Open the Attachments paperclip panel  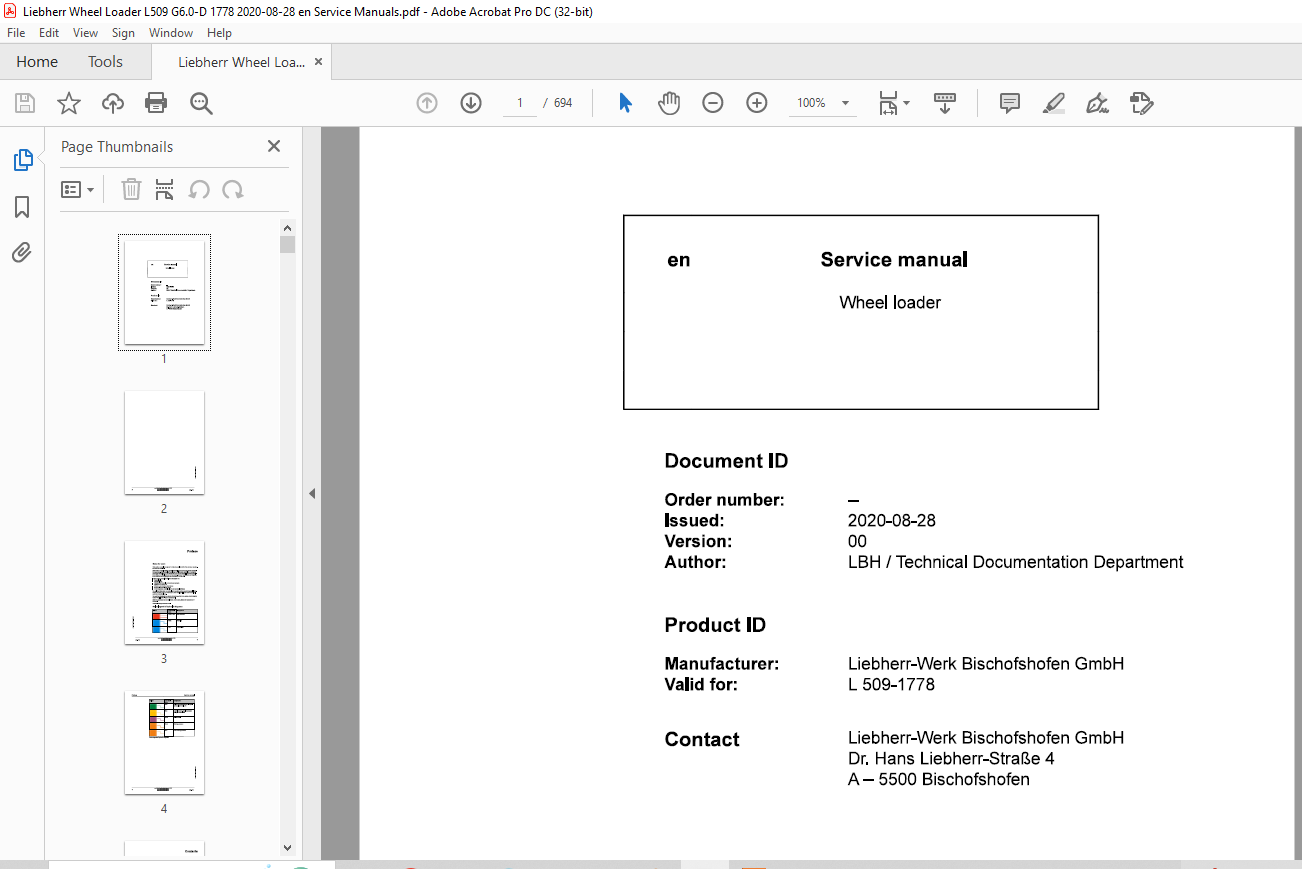(22, 252)
